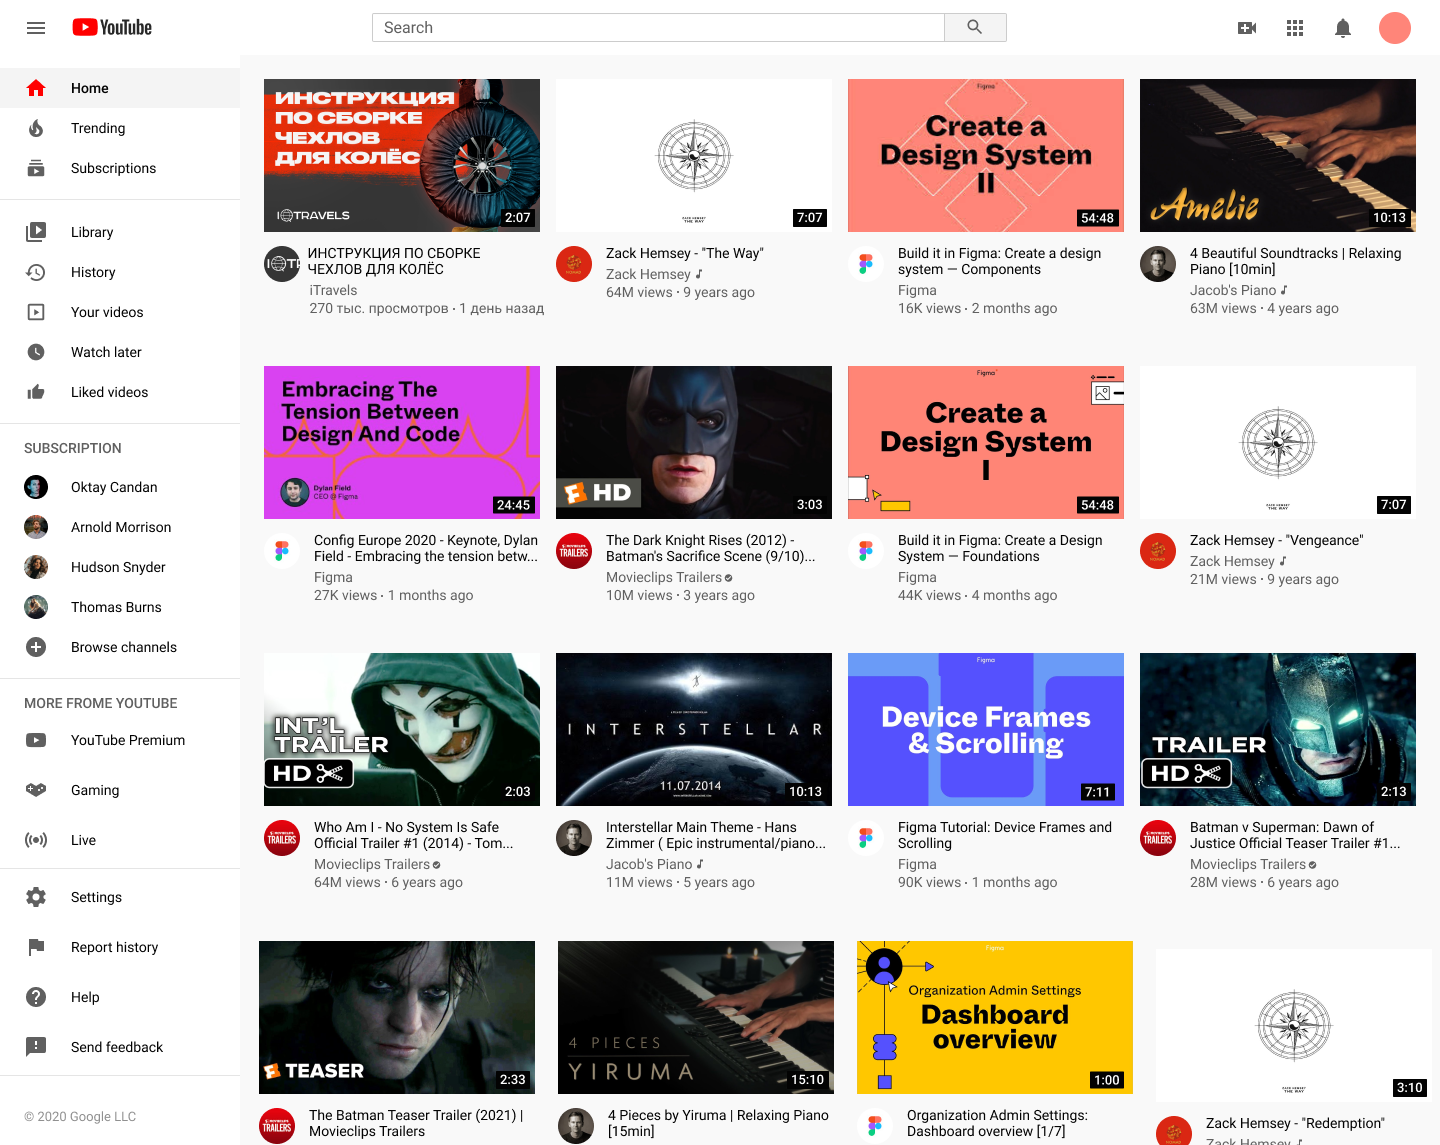Open Hudson Snyder subscription channel

[120, 567]
